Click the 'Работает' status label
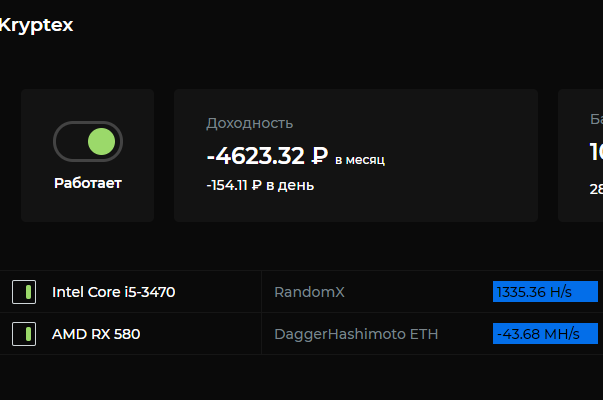 point(87,183)
